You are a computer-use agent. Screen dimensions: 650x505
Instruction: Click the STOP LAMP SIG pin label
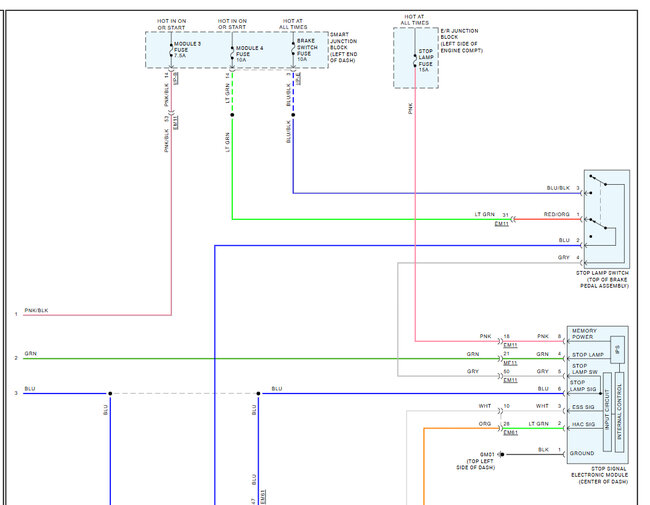583,386
